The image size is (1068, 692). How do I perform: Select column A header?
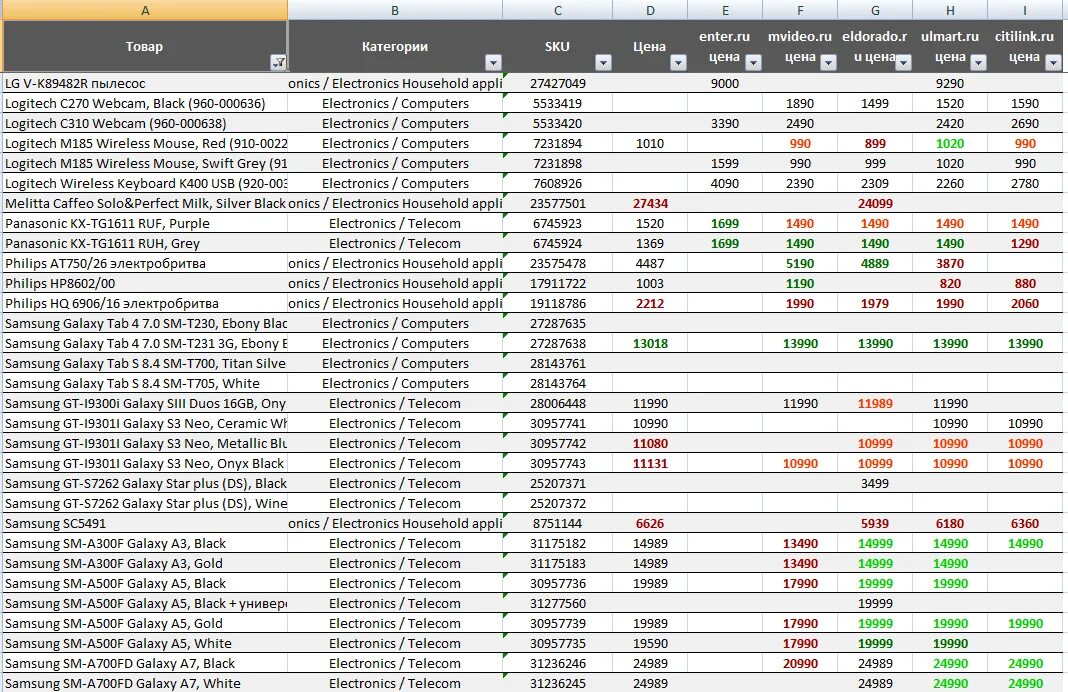click(145, 10)
